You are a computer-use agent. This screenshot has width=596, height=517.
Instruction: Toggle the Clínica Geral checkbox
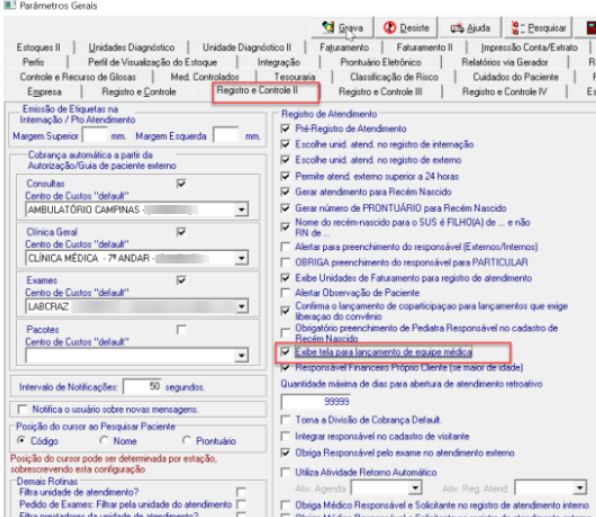point(181,232)
